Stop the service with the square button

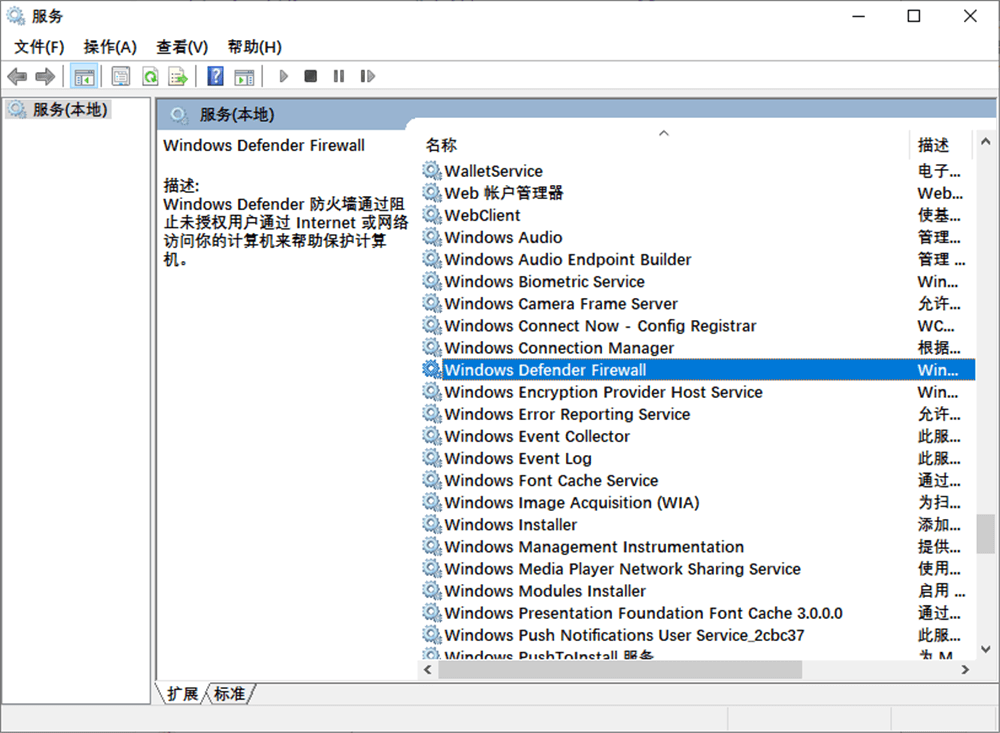(x=311, y=76)
